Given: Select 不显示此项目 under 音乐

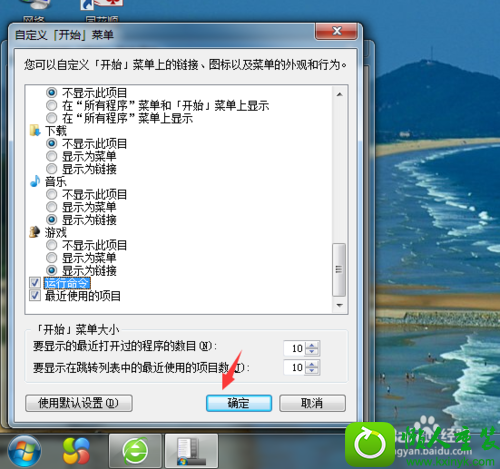Looking at the screenshot, I should pyautogui.click(x=51, y=194).
